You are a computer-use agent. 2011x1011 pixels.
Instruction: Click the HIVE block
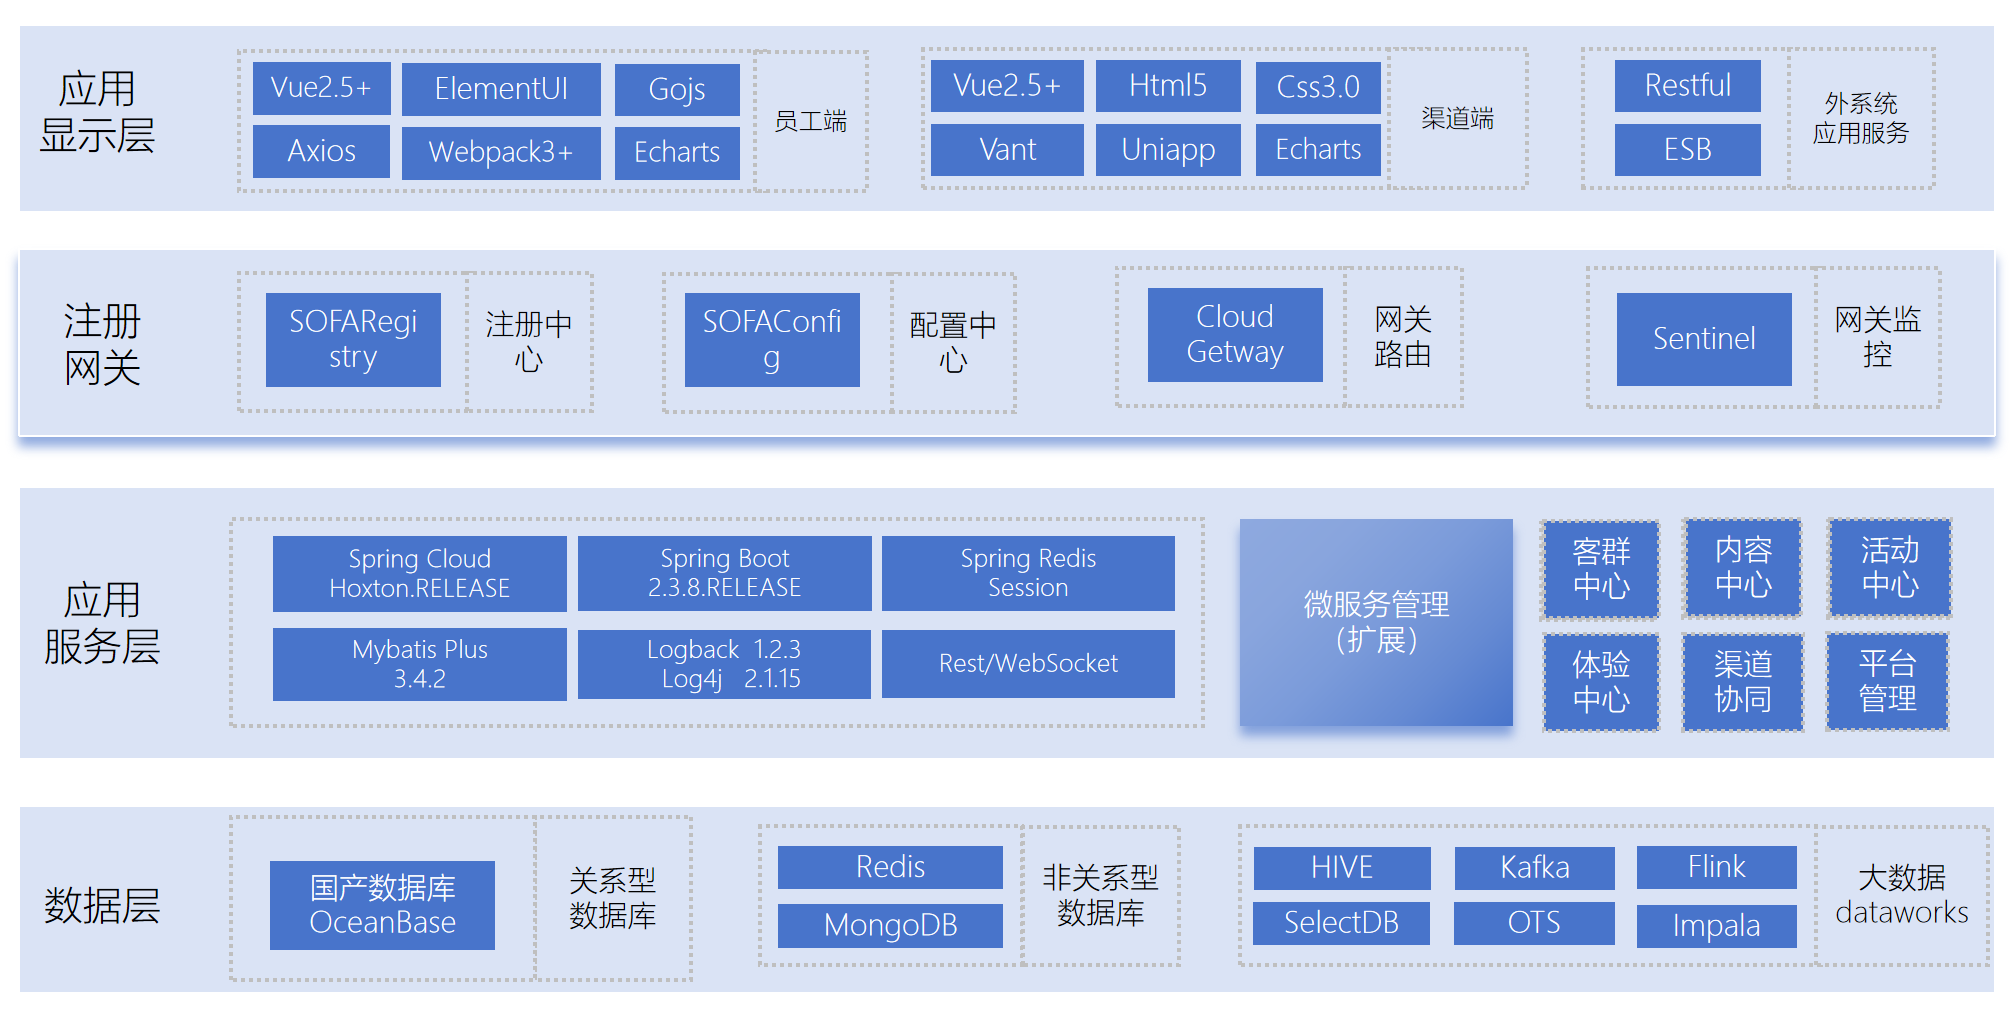pos(1342,868)
